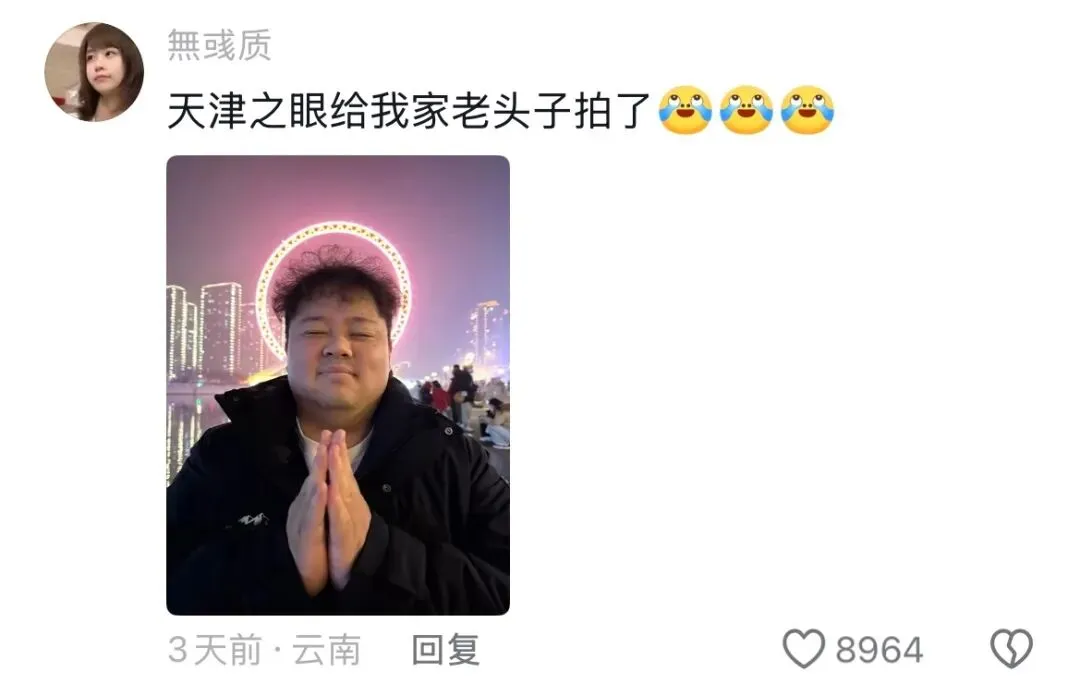Open the commenter's profile avatar
The width and height of the screenshot is (1080, 684).
pyautogui.click(x=94, y=72)
